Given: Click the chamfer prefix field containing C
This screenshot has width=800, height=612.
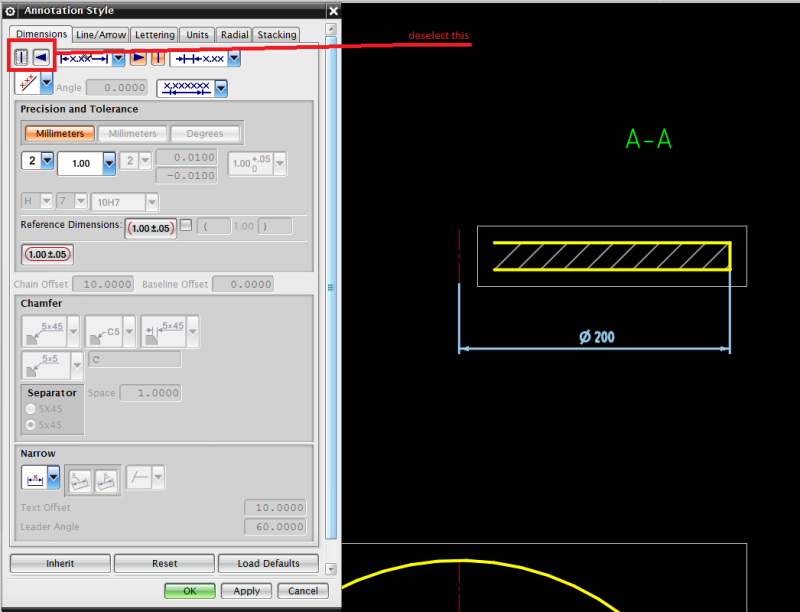Looking at the screenshot, I should [135, 360].
